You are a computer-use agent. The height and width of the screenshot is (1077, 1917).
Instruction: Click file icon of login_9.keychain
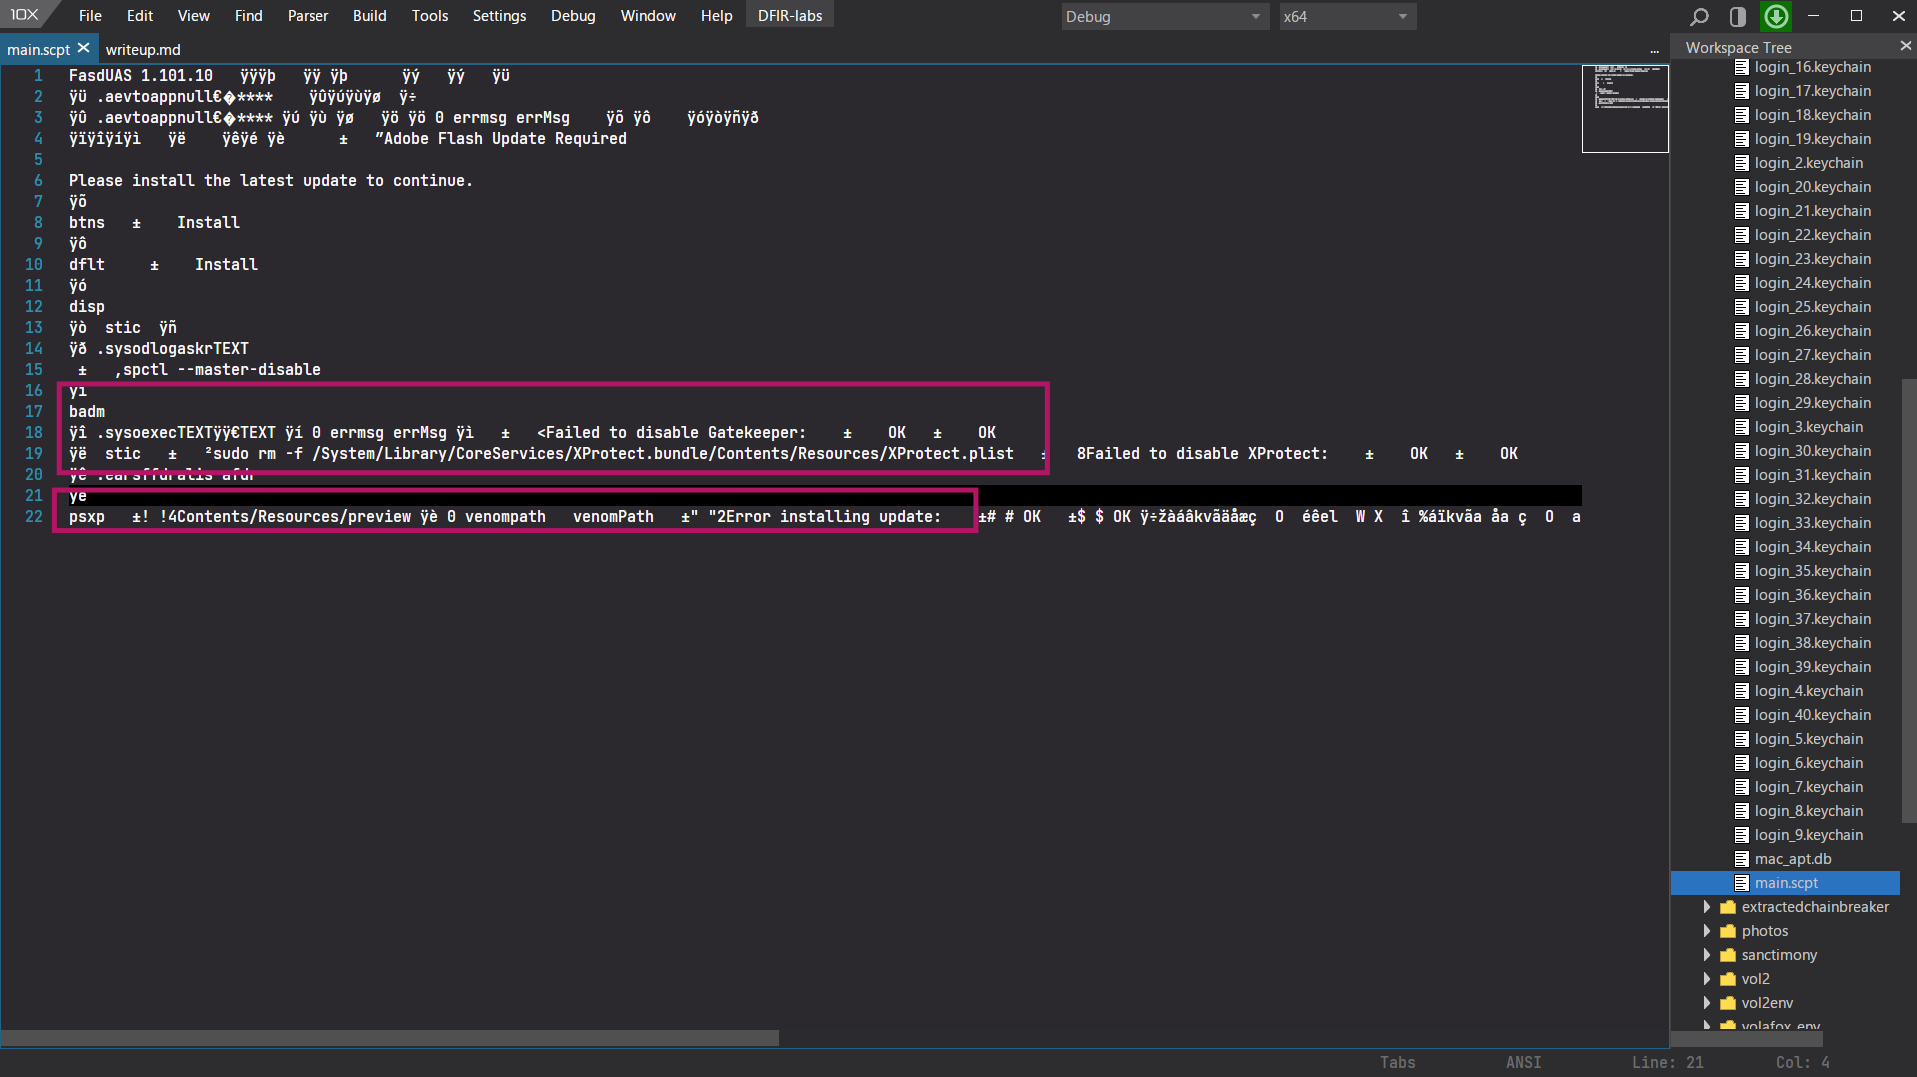1742,835
